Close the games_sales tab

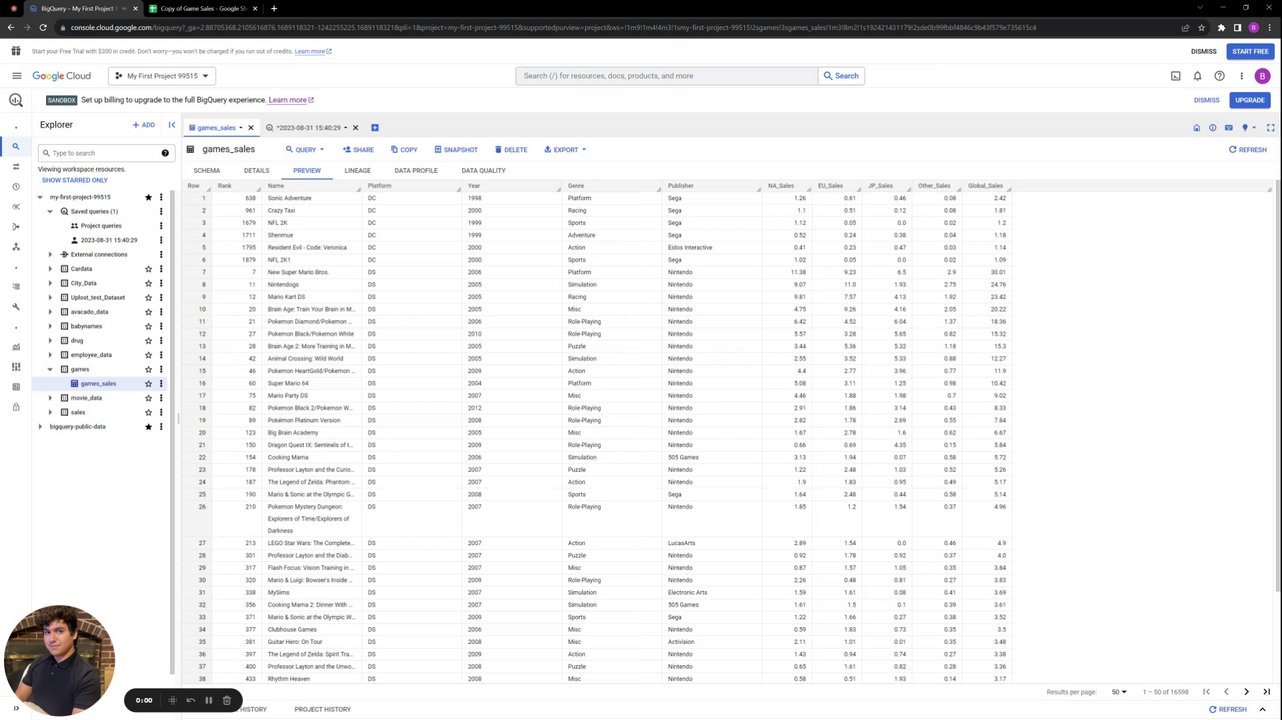(251, 128)
